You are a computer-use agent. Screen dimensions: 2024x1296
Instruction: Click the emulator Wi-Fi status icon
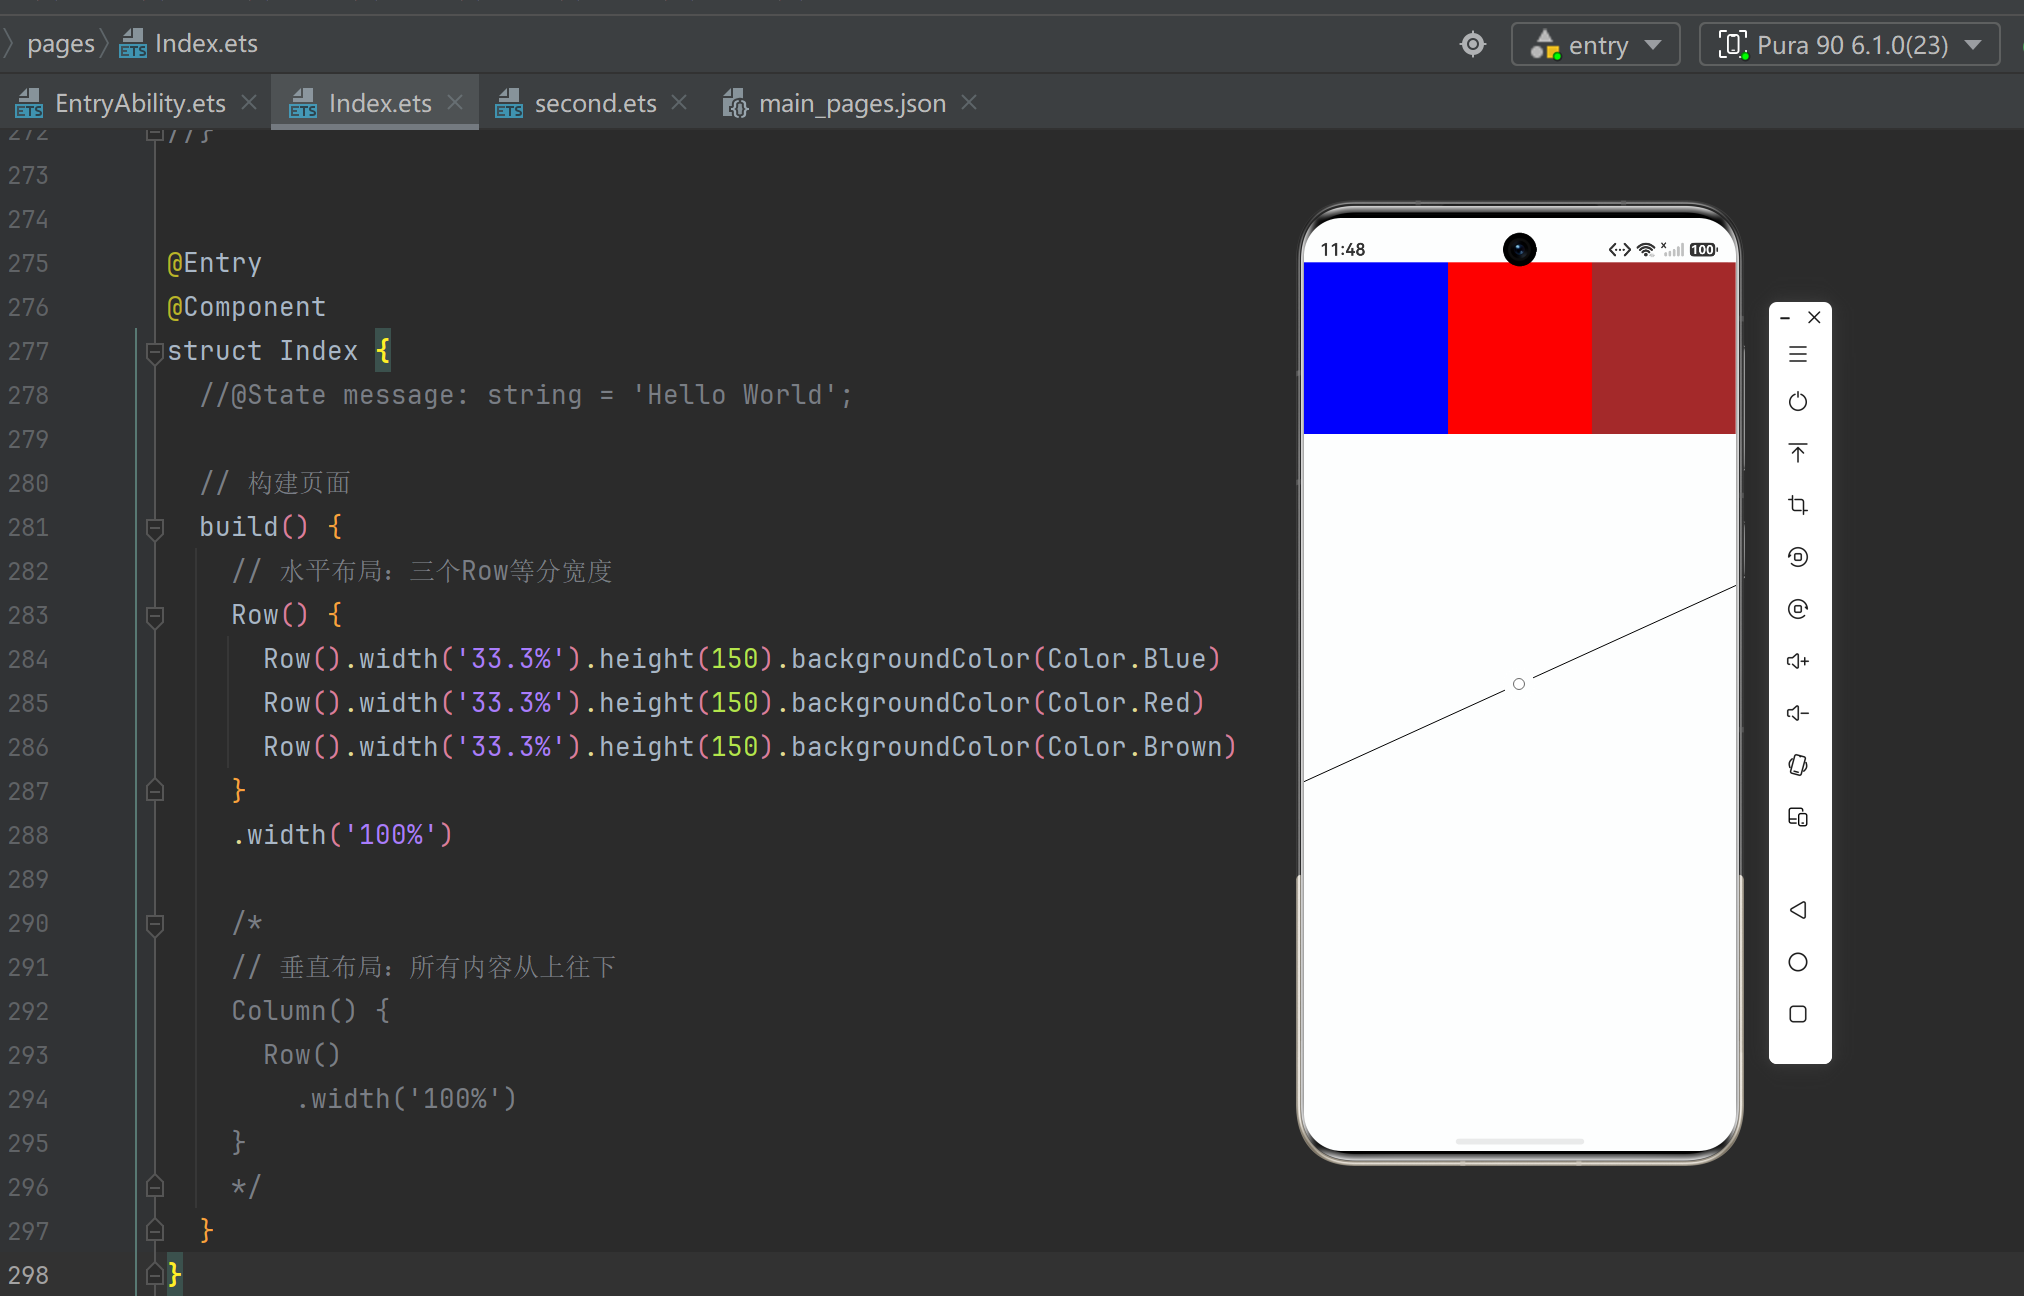(x=1645, y=250)
